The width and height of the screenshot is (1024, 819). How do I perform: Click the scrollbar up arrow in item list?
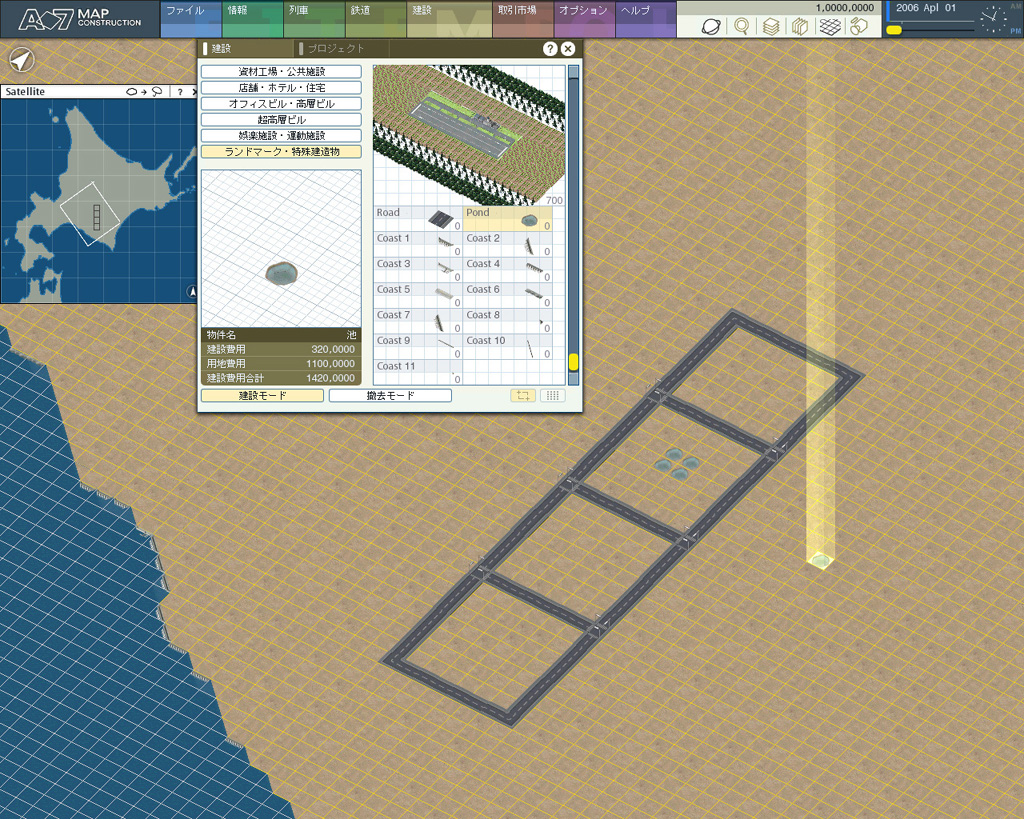[573, 71]
